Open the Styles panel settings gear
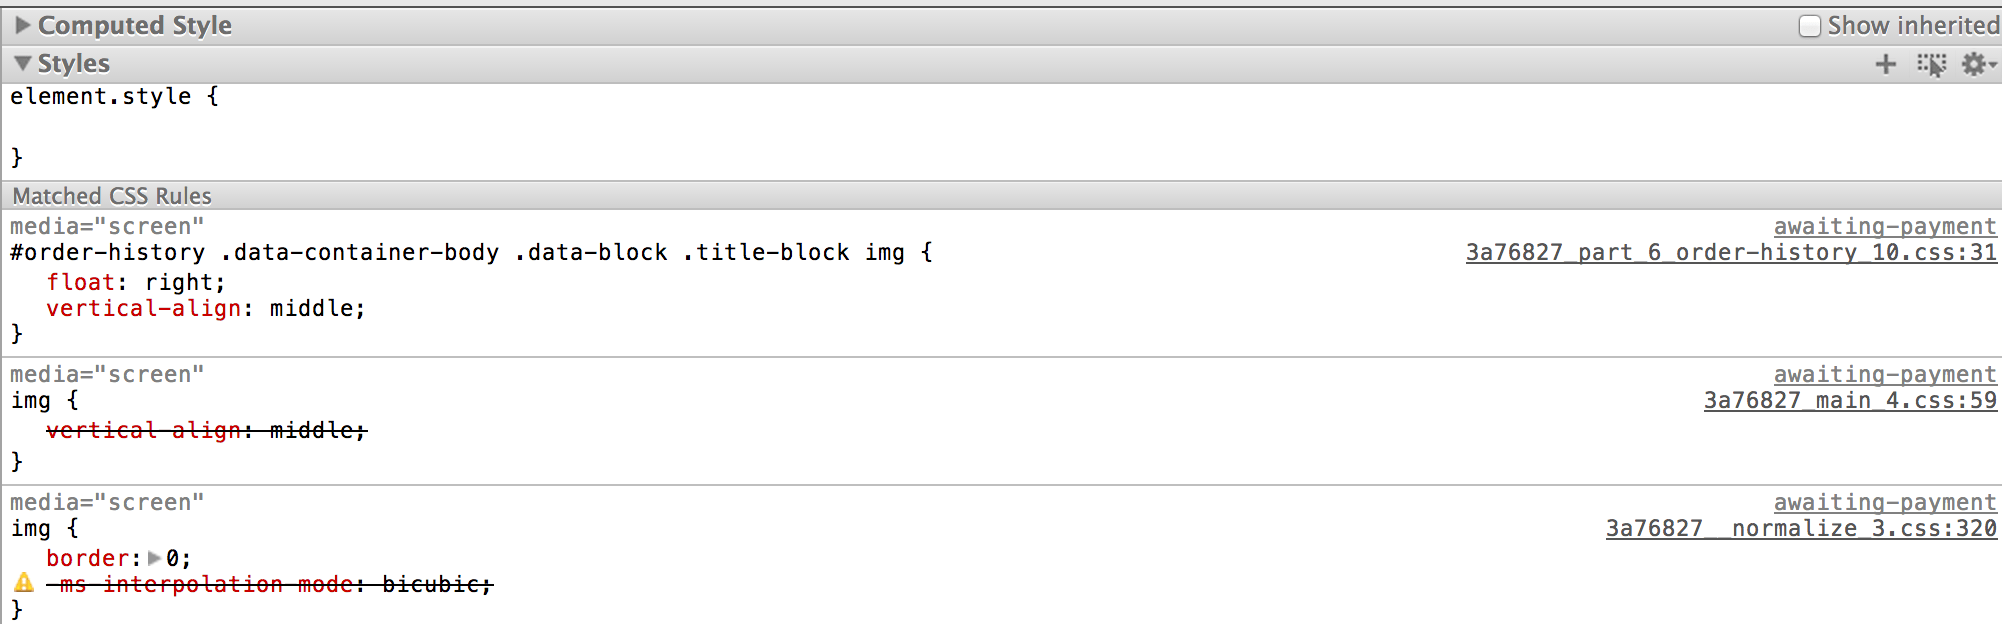The height and width of the screenshot is (624, 2002). (1973, 63)
